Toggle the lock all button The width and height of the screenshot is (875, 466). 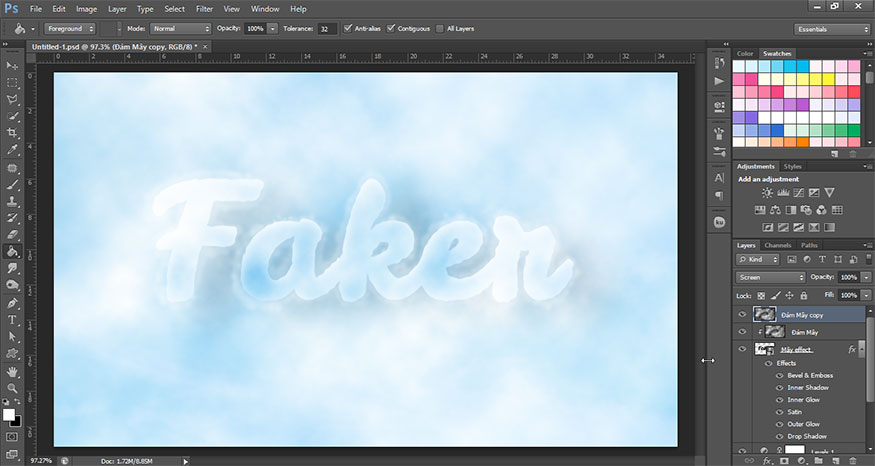[x=804, y=295]
